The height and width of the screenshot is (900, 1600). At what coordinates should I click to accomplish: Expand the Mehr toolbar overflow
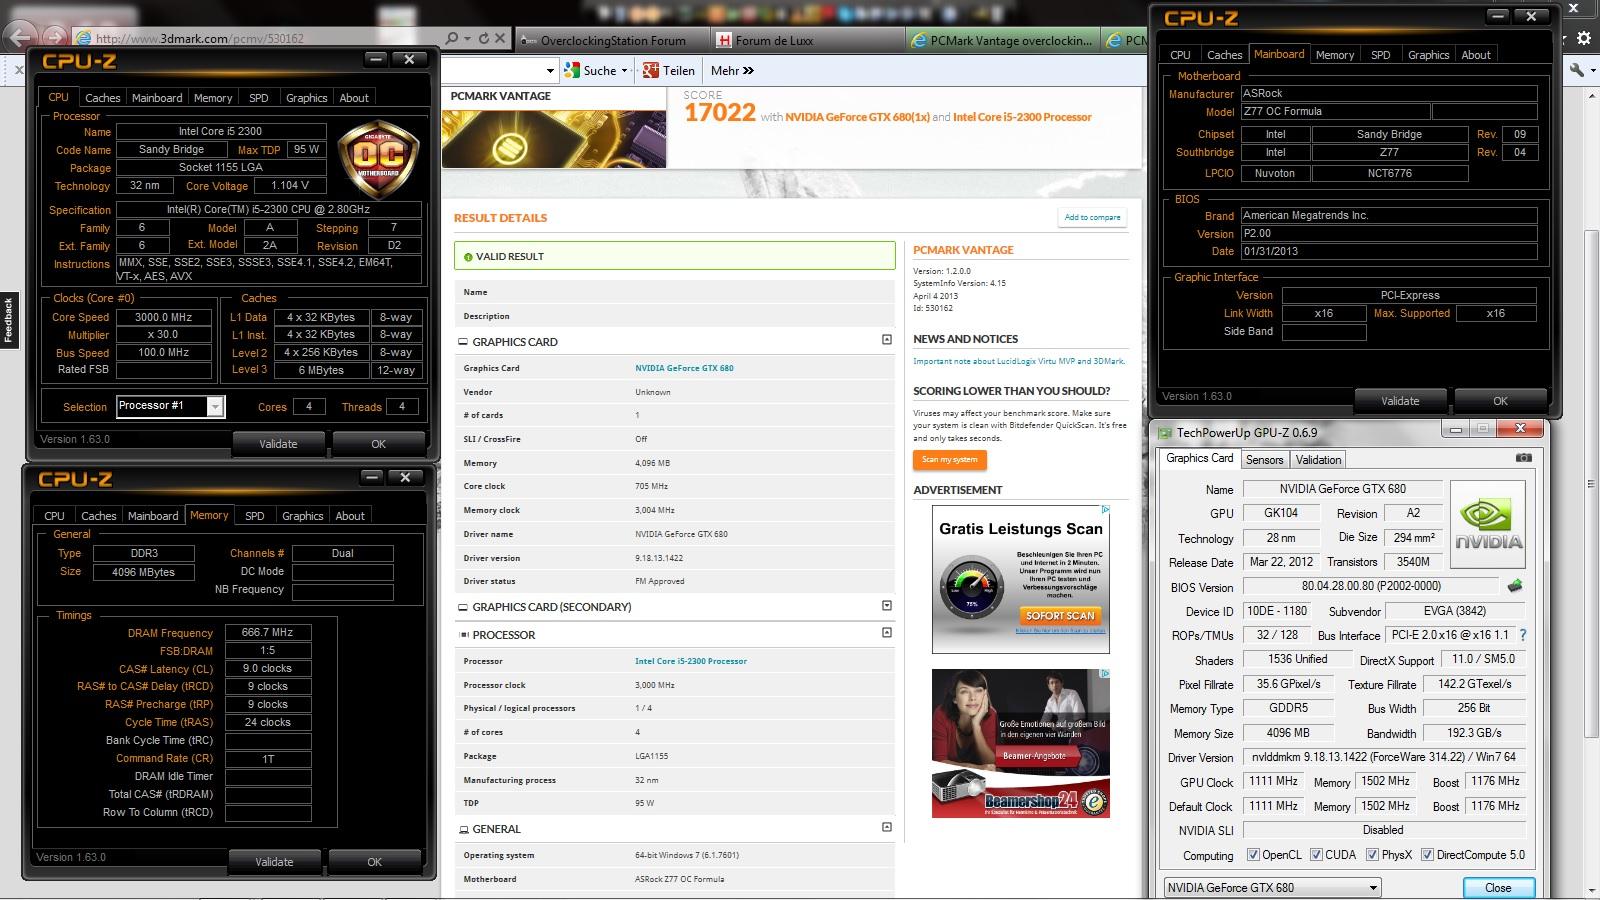click(732, 70)
